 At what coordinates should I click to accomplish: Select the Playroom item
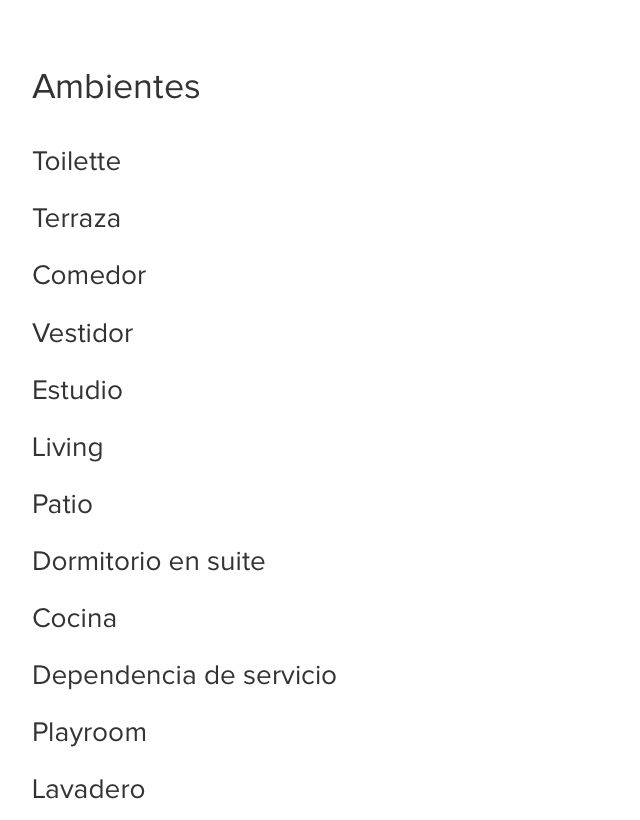click(x=89, y=733)
